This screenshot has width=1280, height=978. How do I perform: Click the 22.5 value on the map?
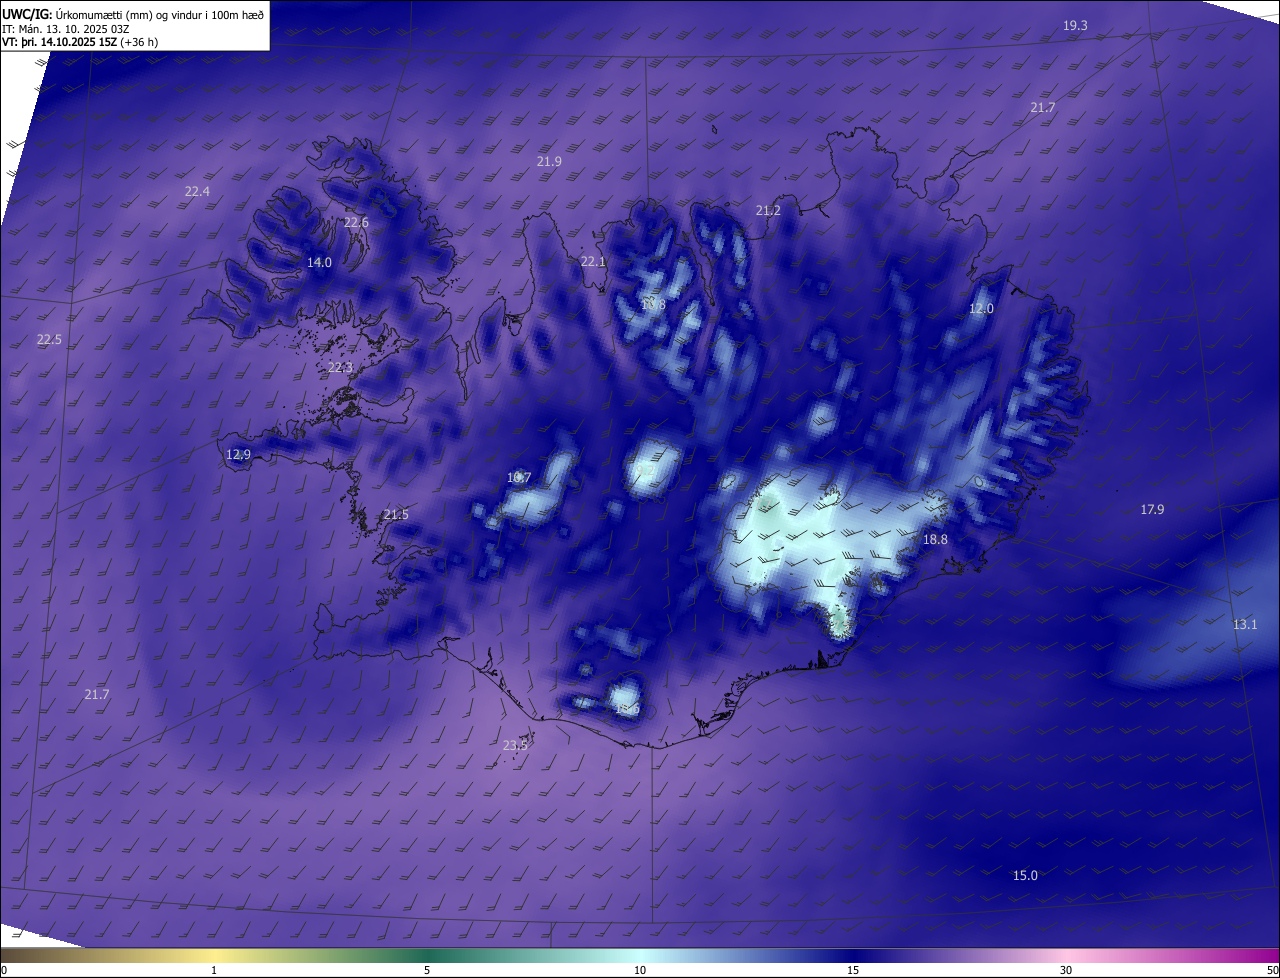pyautogui.click(x=49, y=339)
